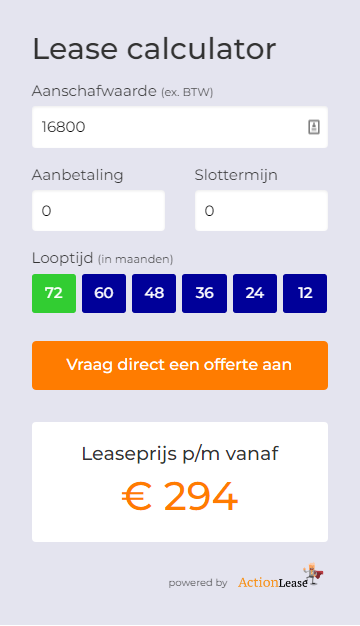Click the Slottermijn label text

pos(236,175)
